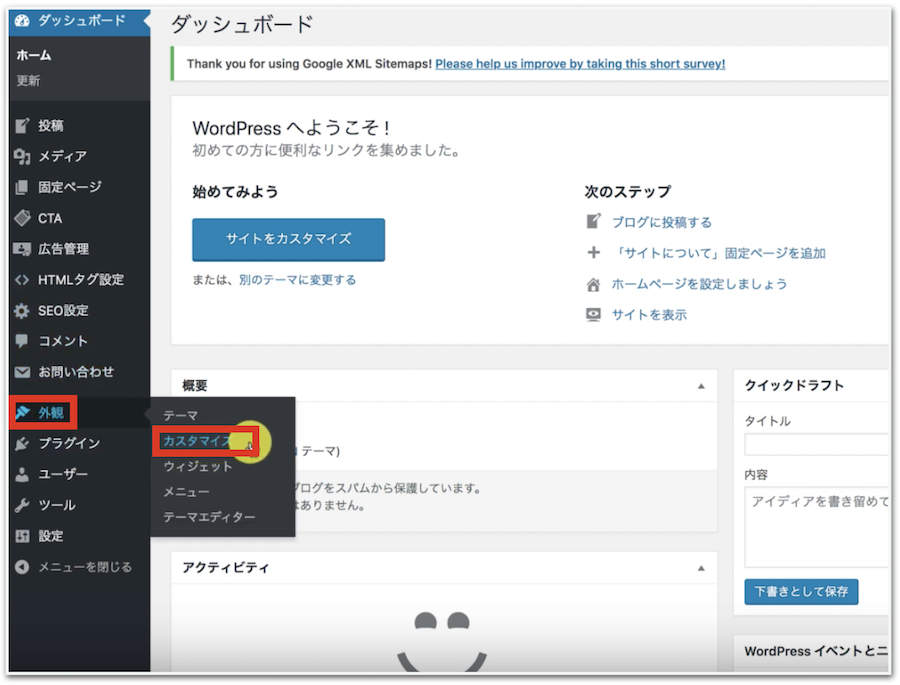Click the pages icon beside 固定ページ
Image resolution: width=900 pixels, height=685 pixels.
point(22,187)
